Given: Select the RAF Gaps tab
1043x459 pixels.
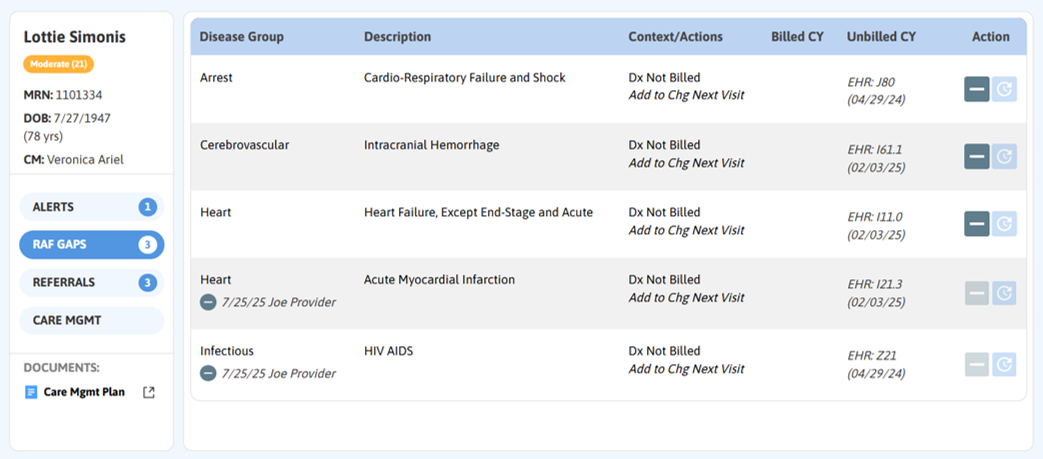Looking at the screenshot, I should 91,245.
